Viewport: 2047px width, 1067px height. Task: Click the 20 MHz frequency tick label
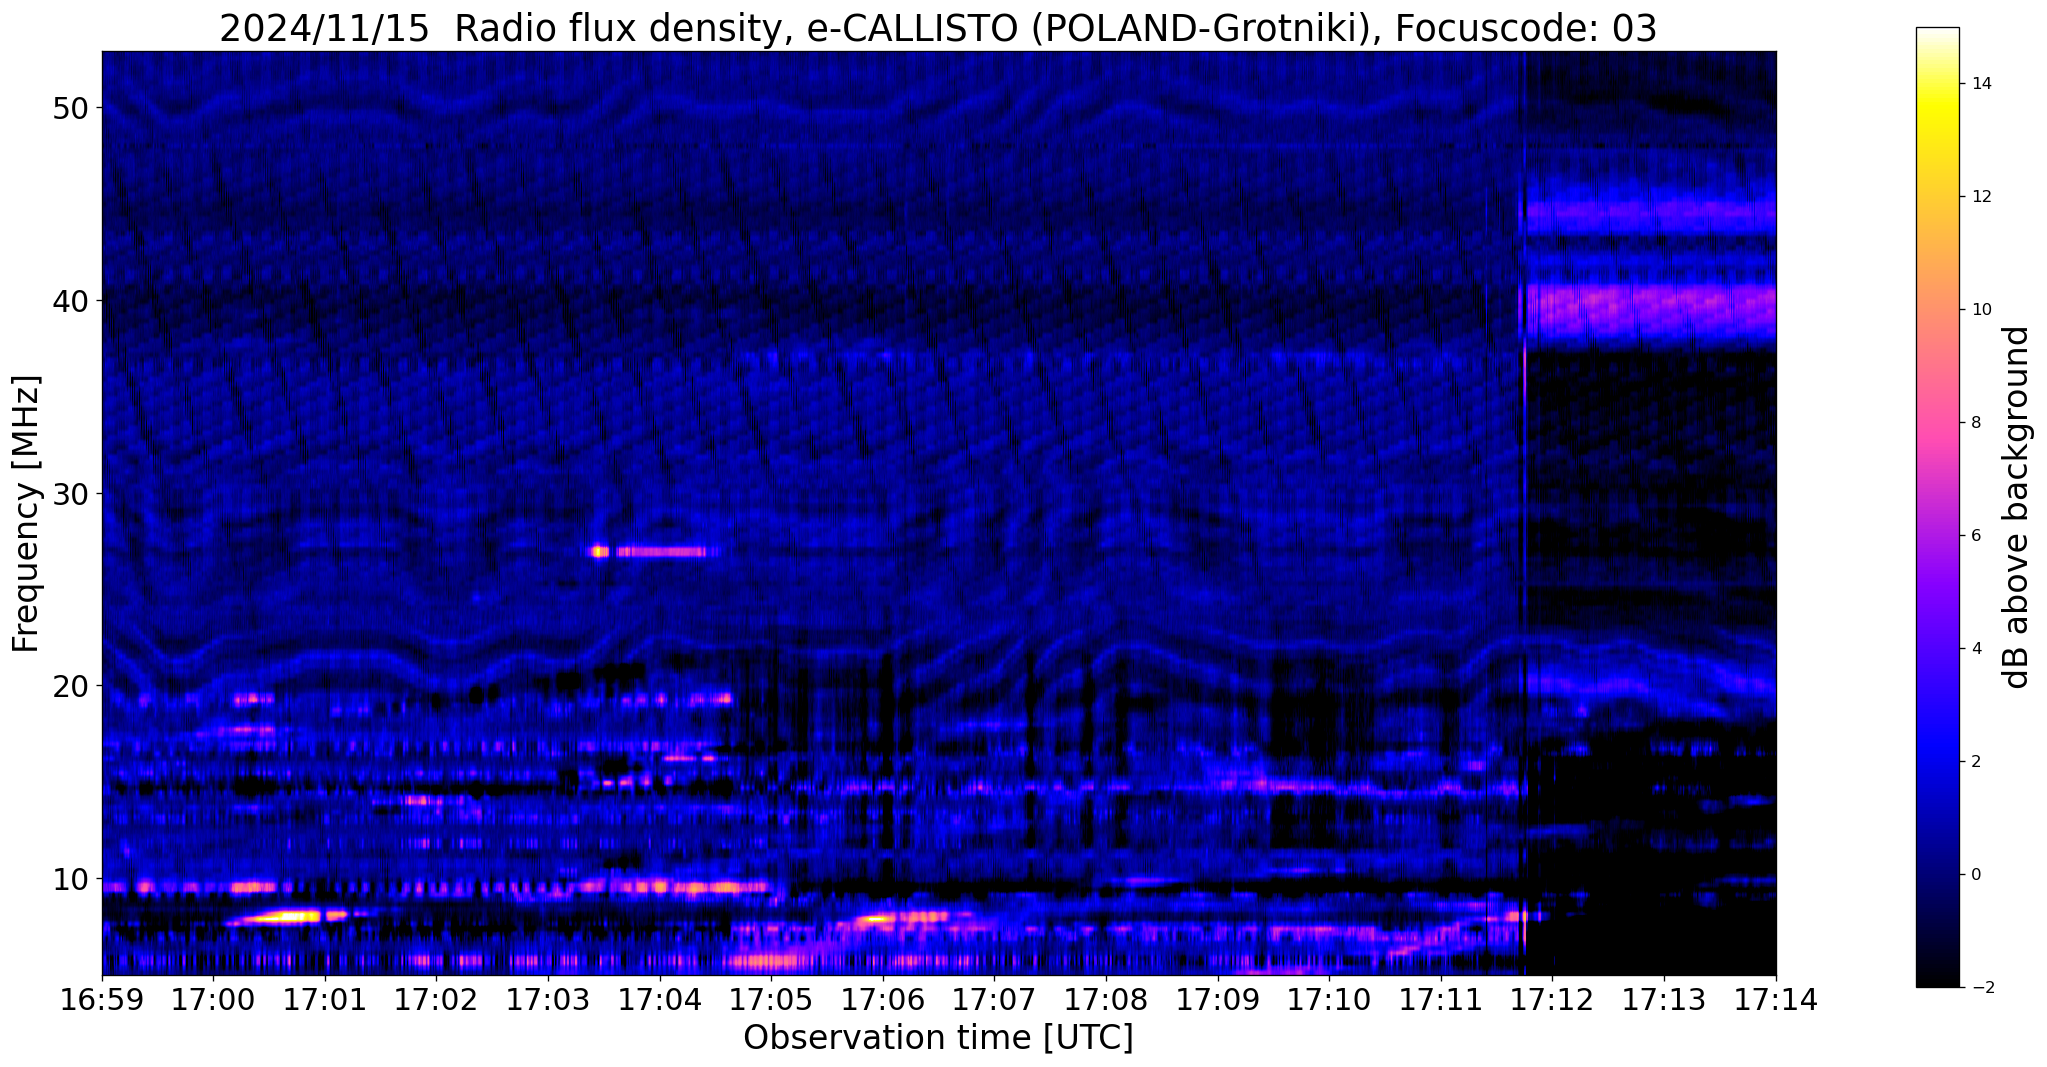click(x=70, y=686)
